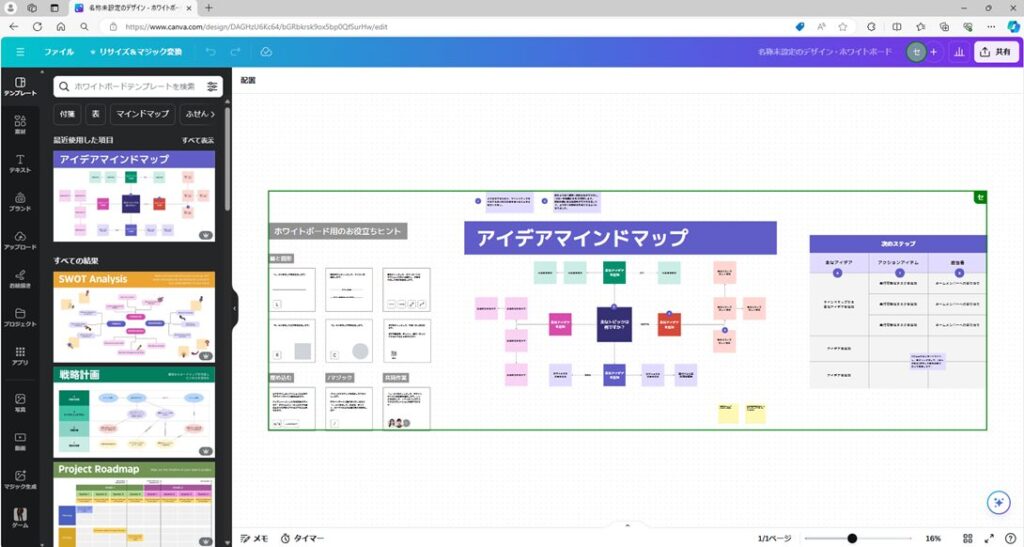Click the Canva magic assistant sparkle button
Image resolution: width=1024 pixels, height=547 pixels.
pos(996,503)
